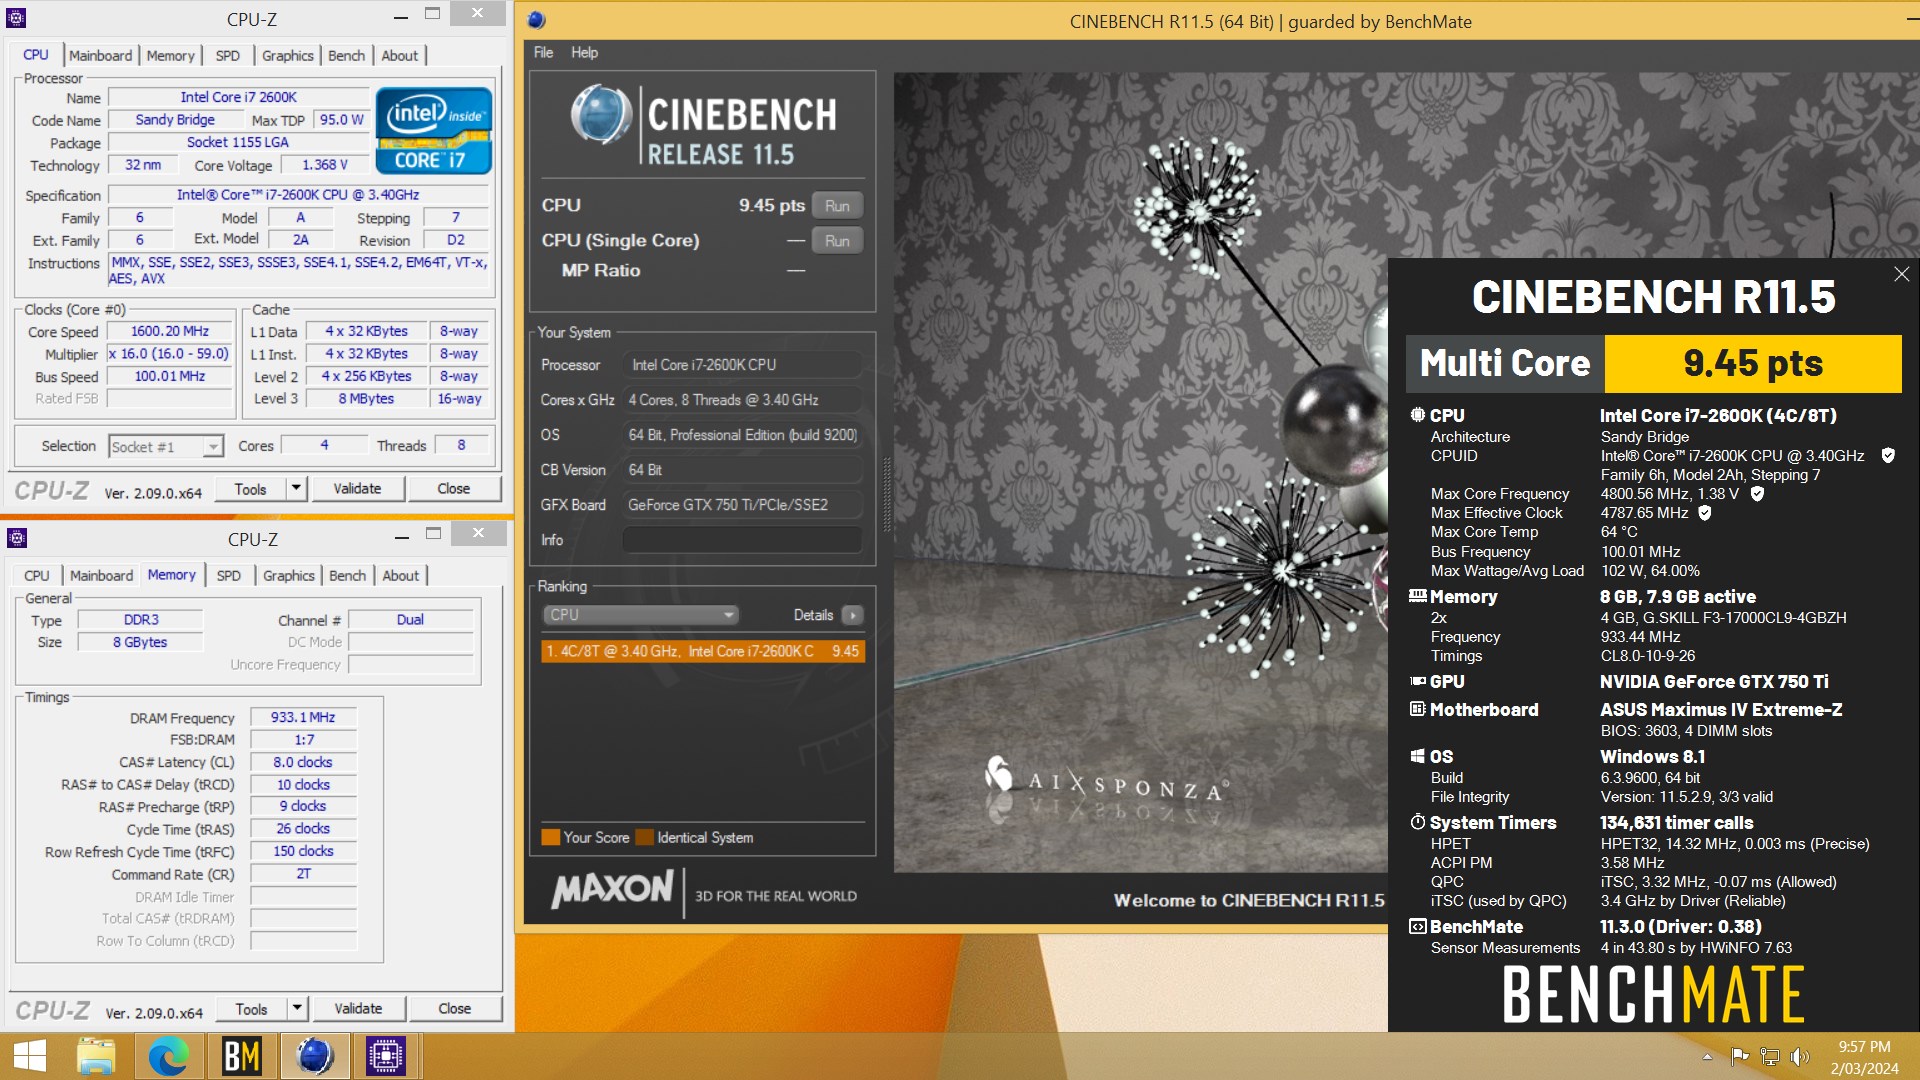Viewport: 1920px width, 1080px height.
Task: Click the BenchMate version section icon
Action: (1418, 926)
